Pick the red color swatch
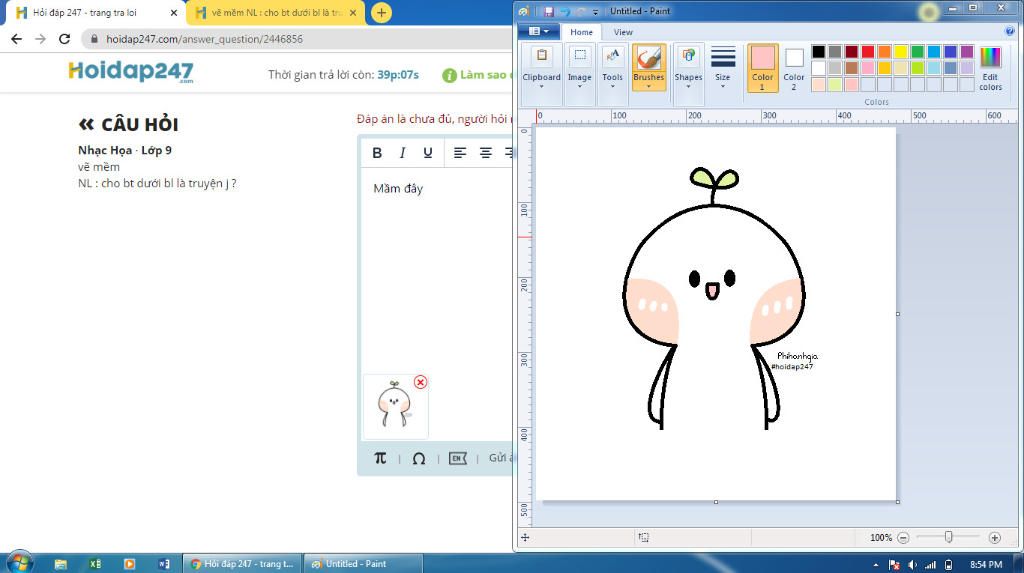Screen dimensions: 1024x573 point(868,52)
